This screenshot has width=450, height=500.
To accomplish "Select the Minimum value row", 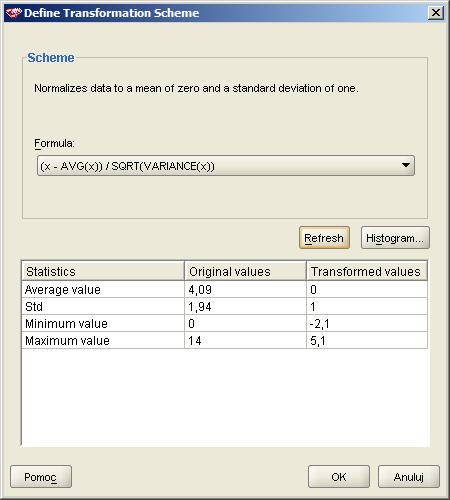I will [225, 323].
